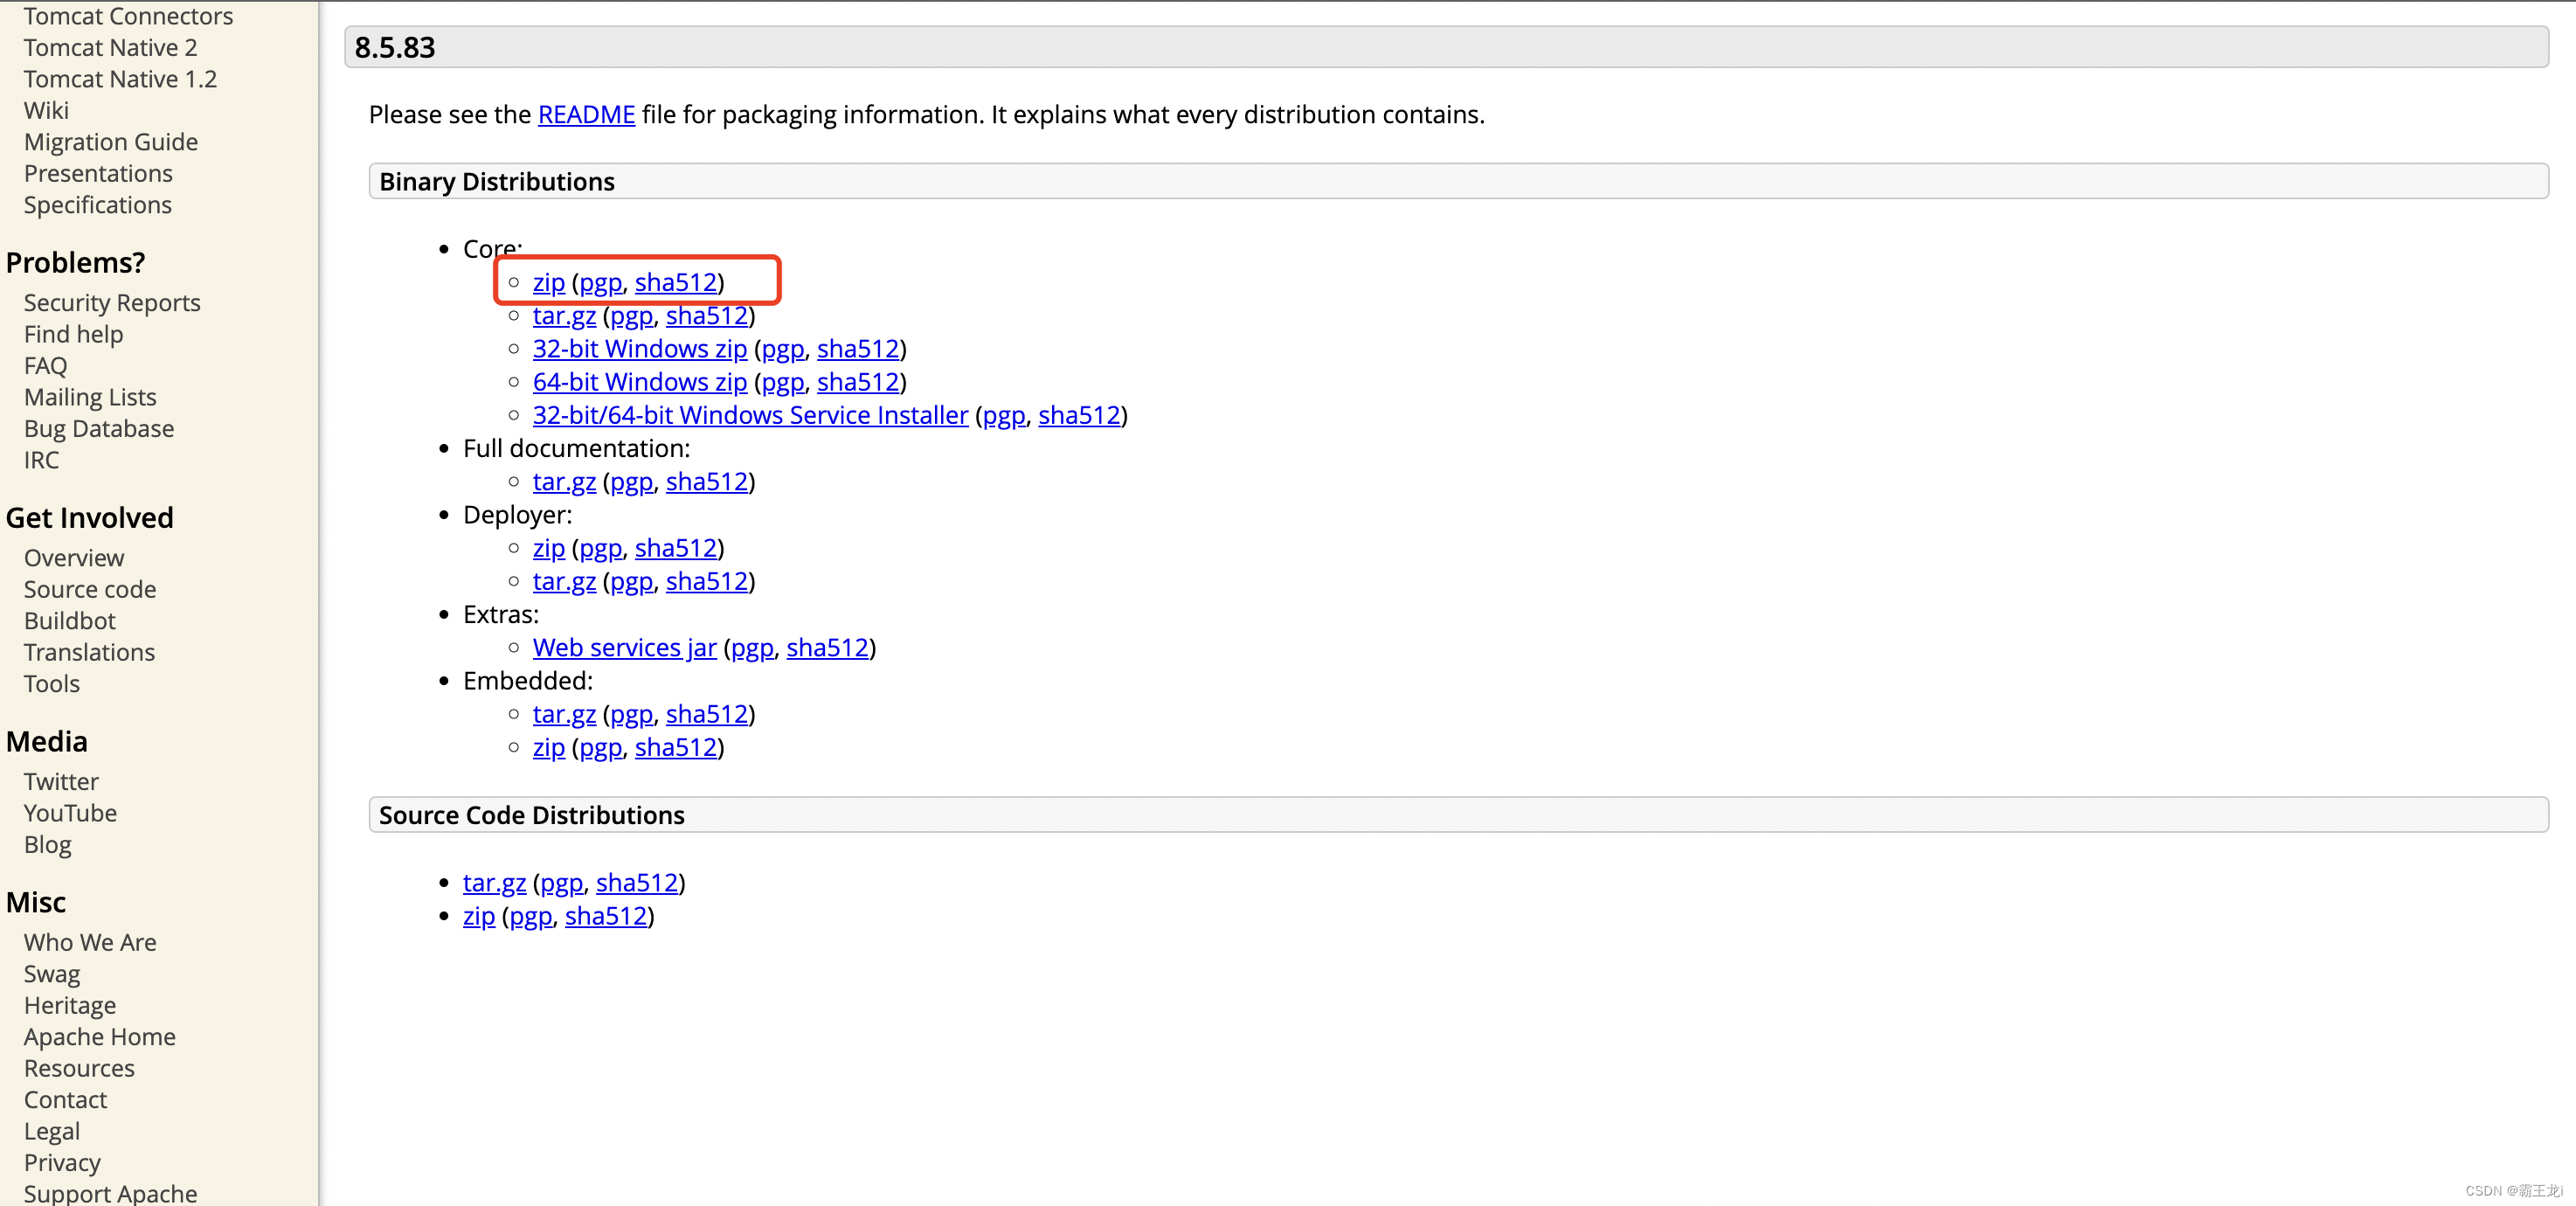Select Tomcat Native 2 in the sidebar

pos(110,48)
